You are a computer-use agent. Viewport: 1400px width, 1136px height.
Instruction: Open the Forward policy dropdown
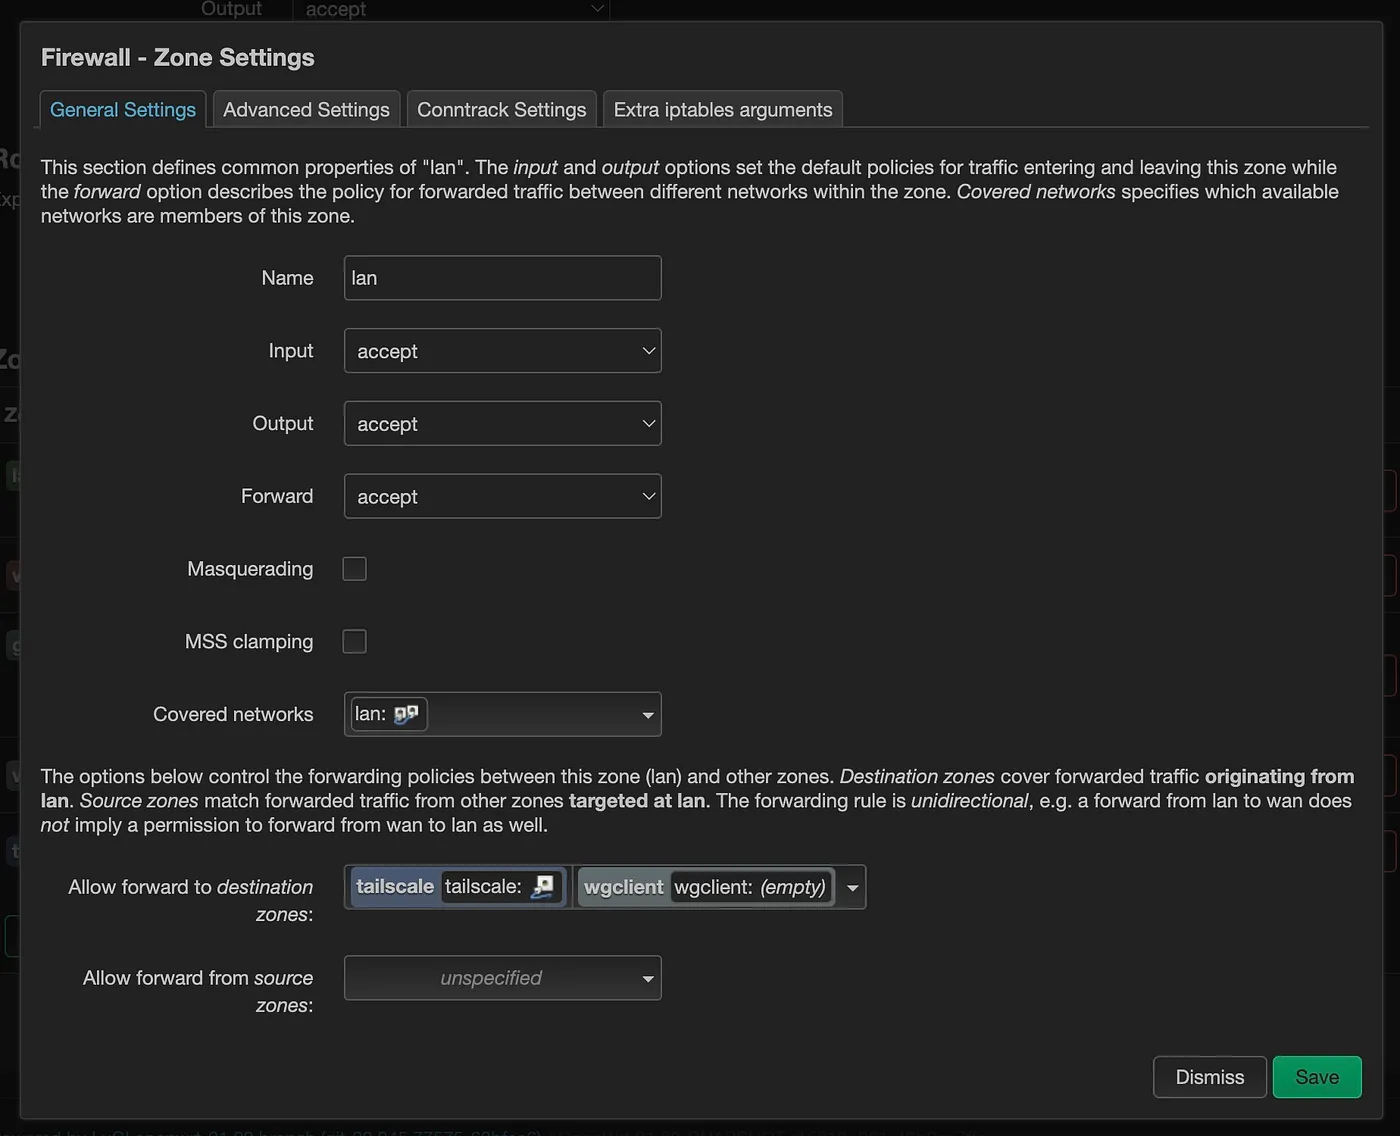(502, 496)
